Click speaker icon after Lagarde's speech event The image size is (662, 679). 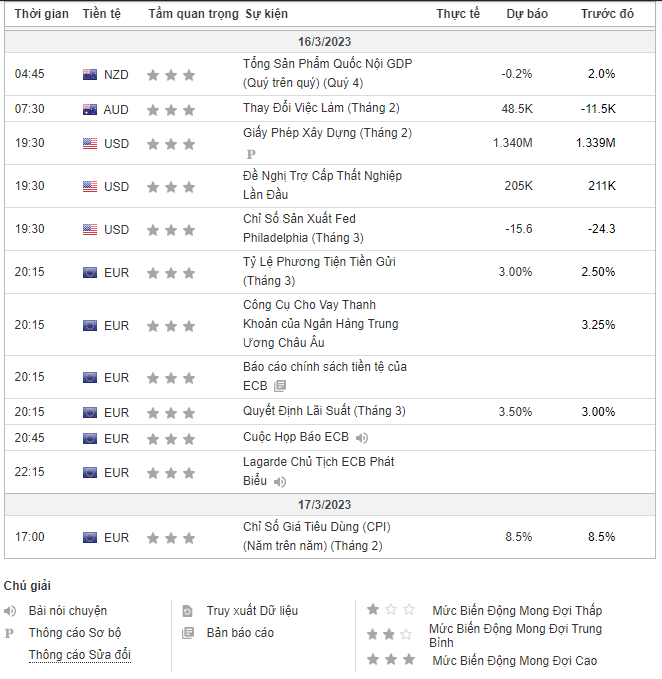[280, 482]
